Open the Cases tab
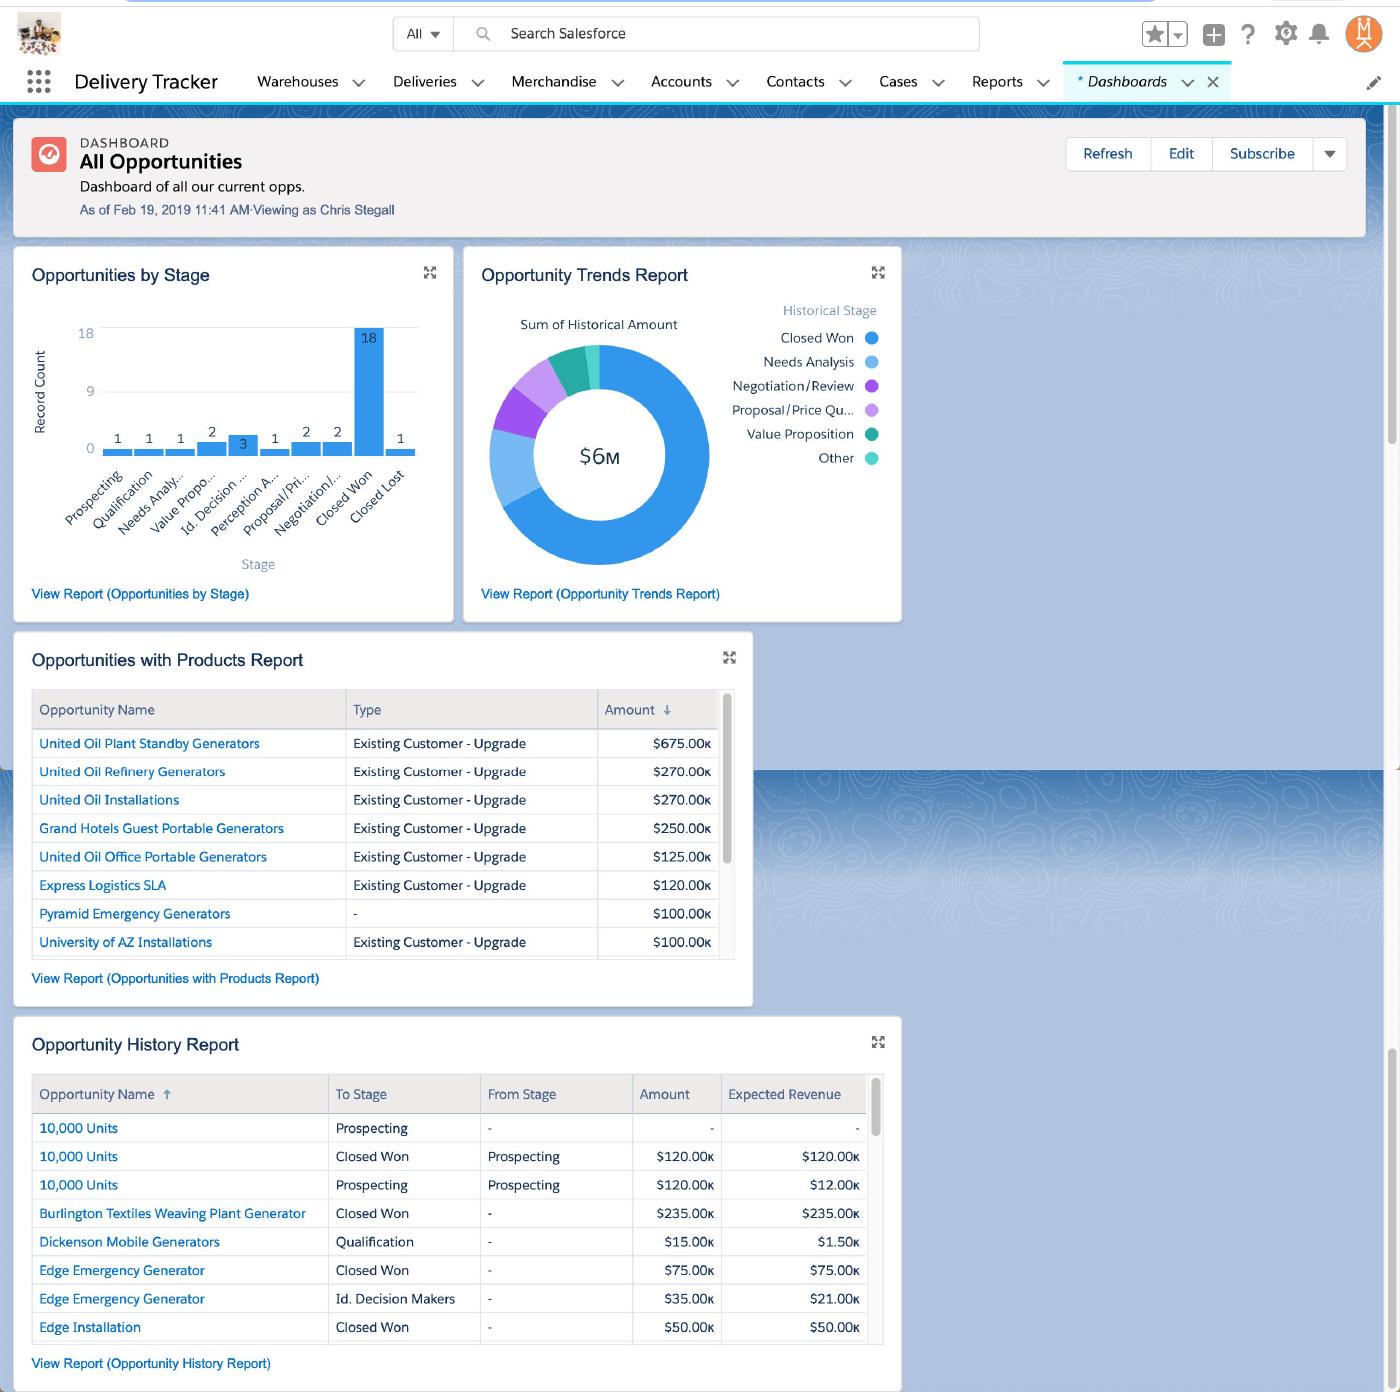This screenshot has width=1400, height=1392. click(897, 82)
